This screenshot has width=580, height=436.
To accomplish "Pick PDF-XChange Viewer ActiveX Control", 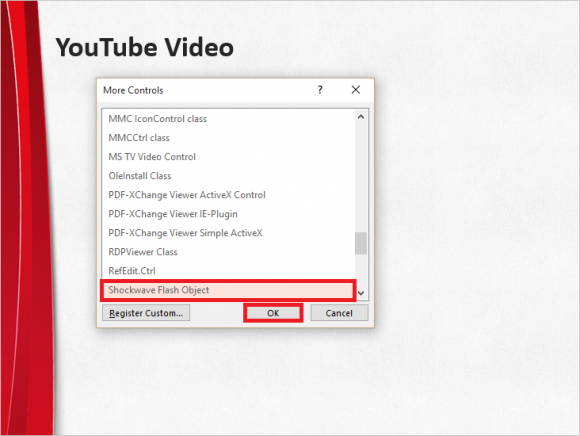I will click(x=228, y=195).
